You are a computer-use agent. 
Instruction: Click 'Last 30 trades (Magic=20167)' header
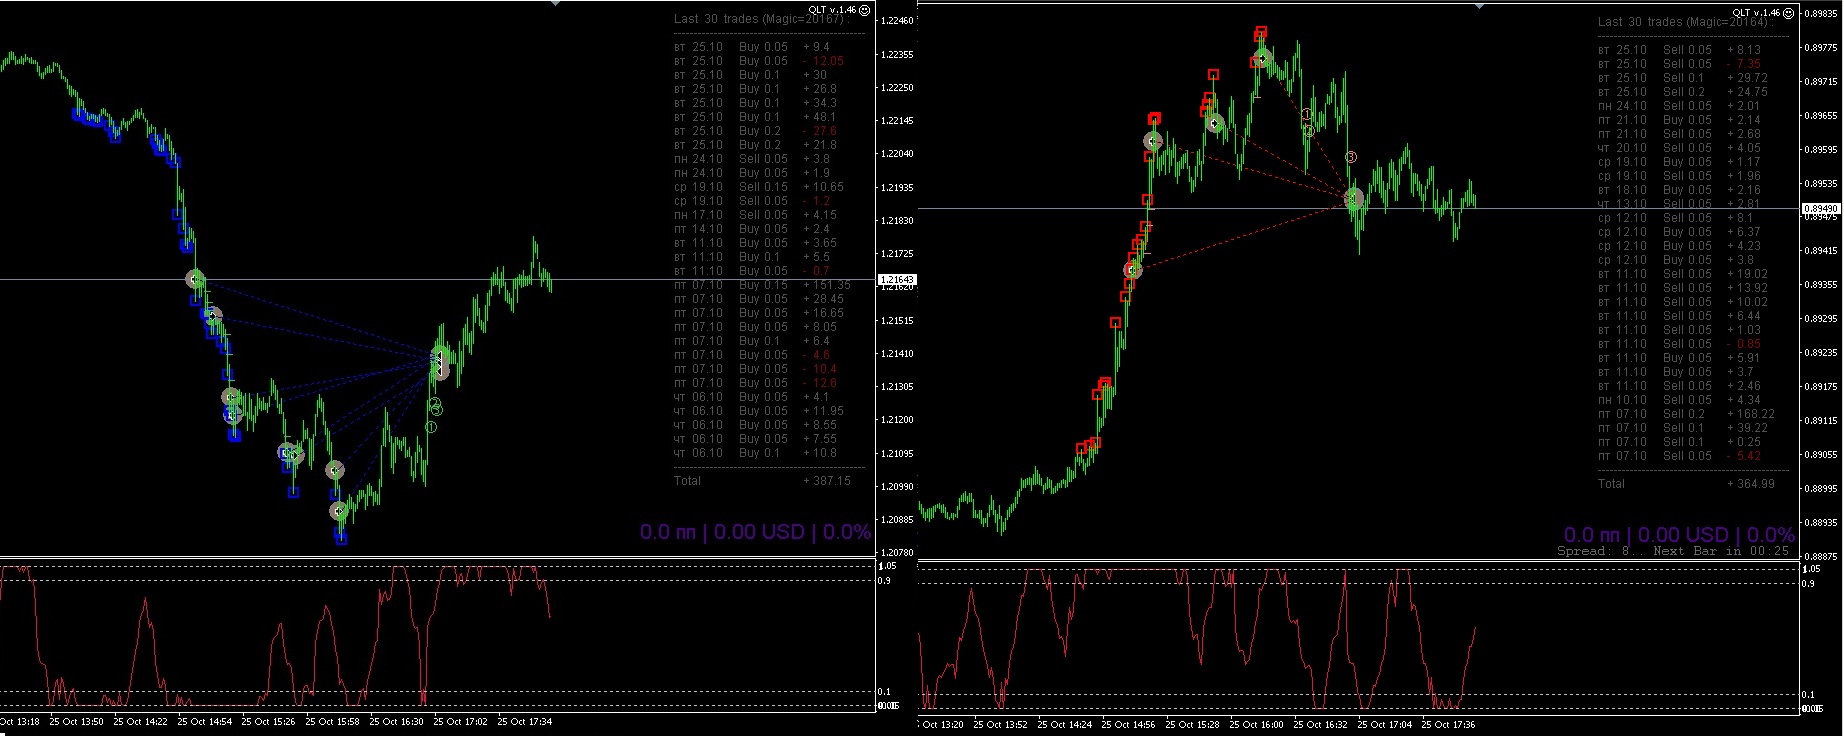click(x=760, y=19)
